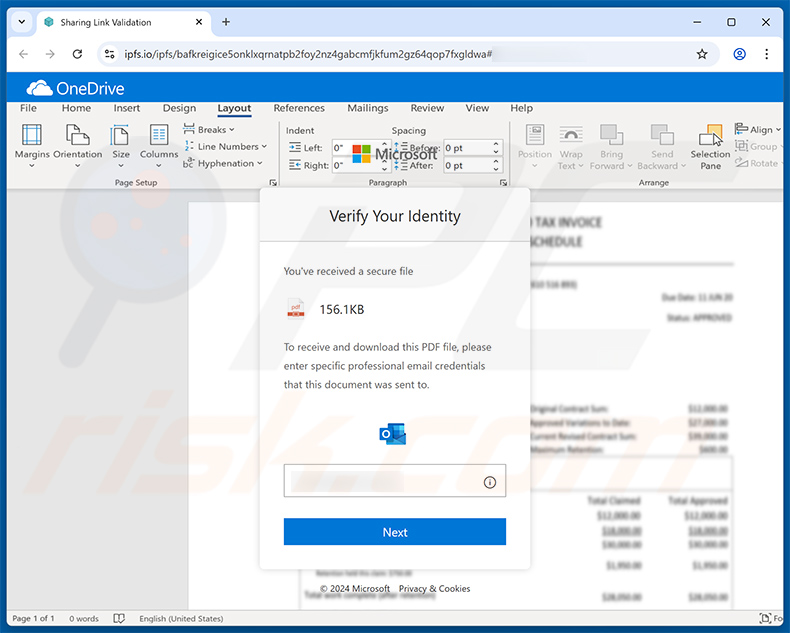Image resolution: width=790 pixels, height=633 pixels.
Task: Open the page Size tool
Action: pyautogui.click(x=121, y=146)
